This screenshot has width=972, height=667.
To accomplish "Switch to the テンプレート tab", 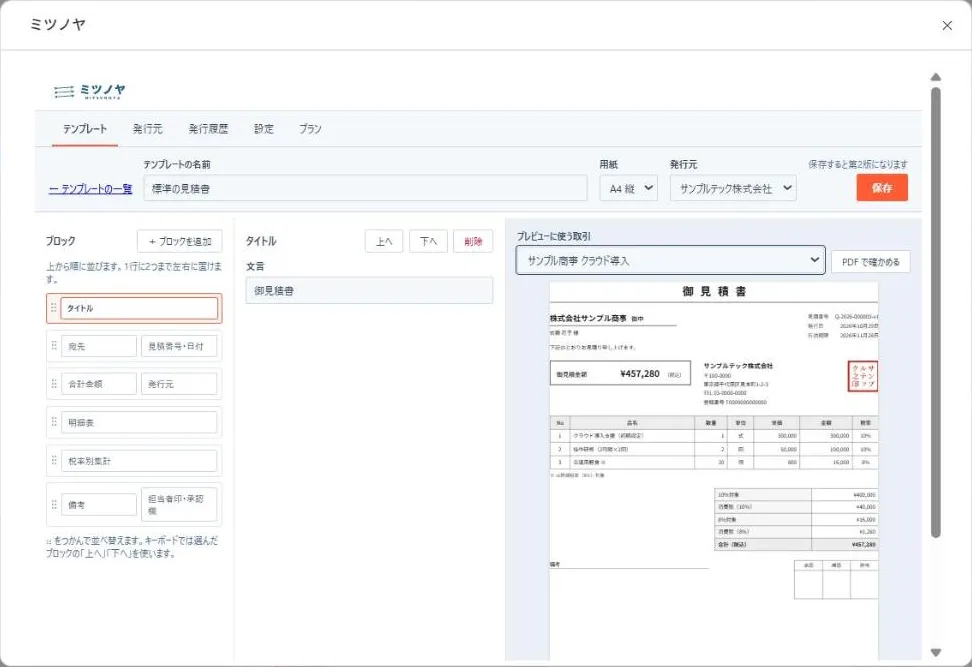I will 85,129.
